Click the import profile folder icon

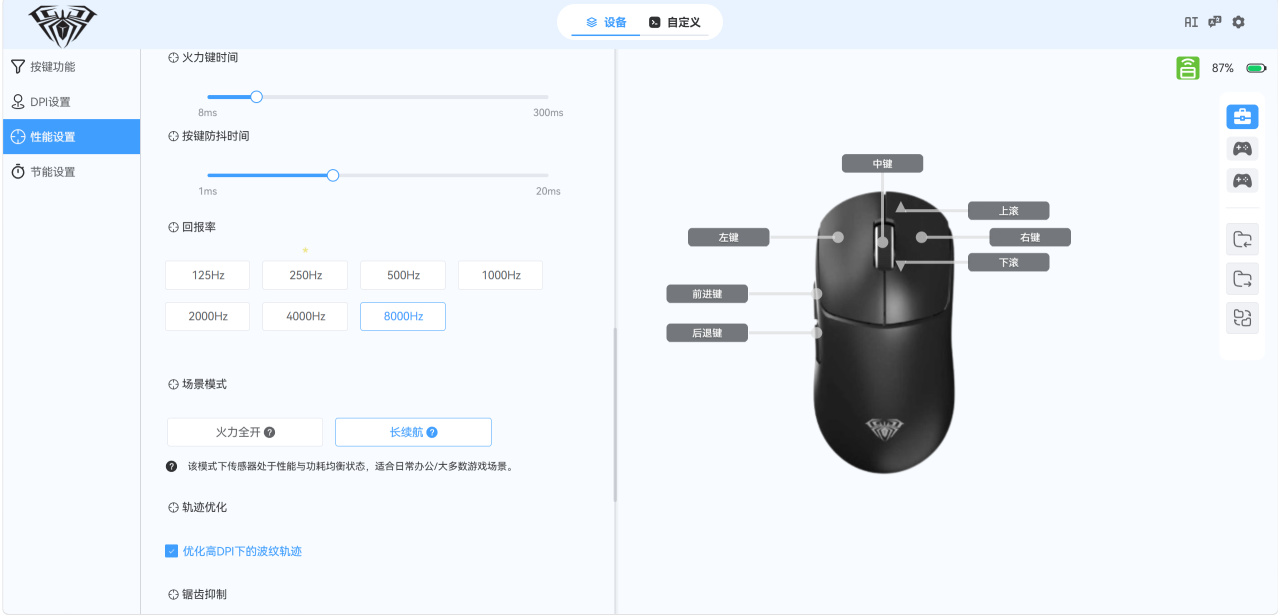[1242, 239]
